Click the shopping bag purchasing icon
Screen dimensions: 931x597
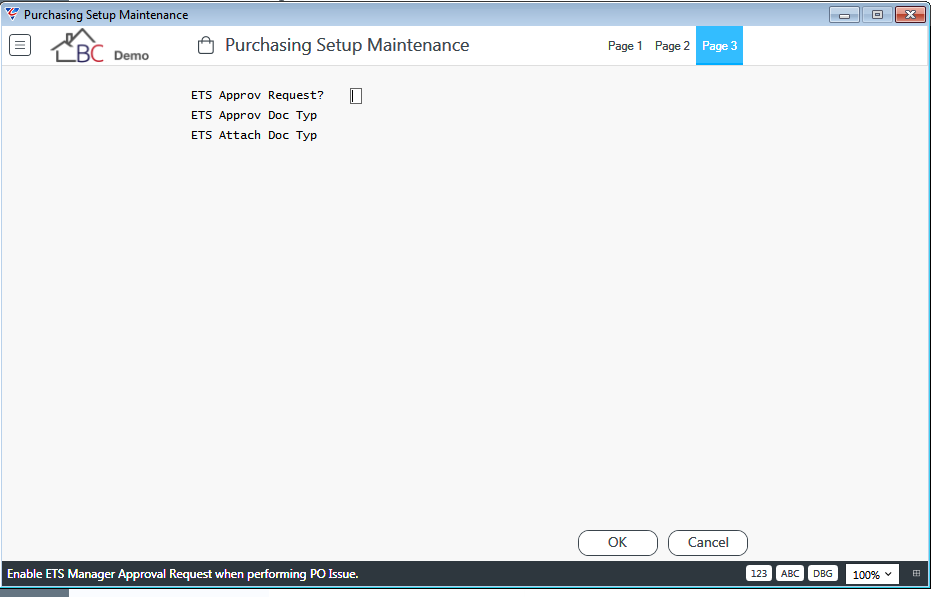(x=205, y=45)
